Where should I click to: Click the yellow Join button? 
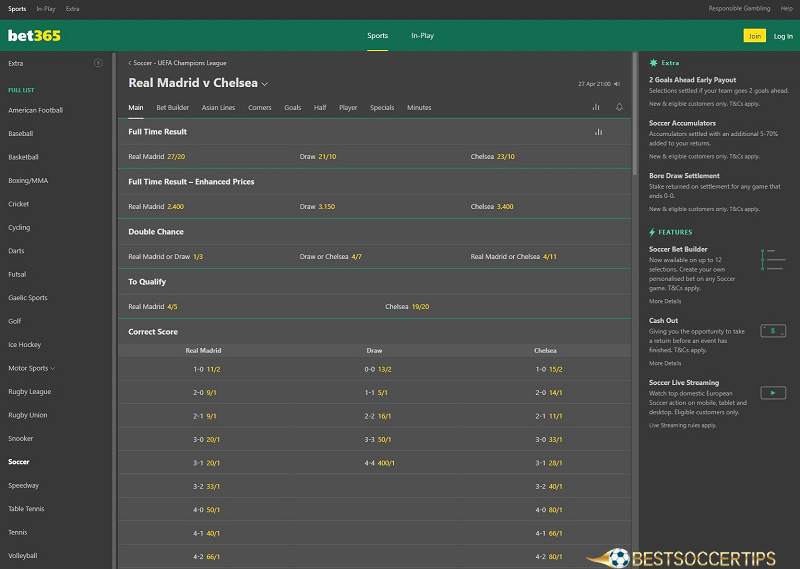click(755, 36)
